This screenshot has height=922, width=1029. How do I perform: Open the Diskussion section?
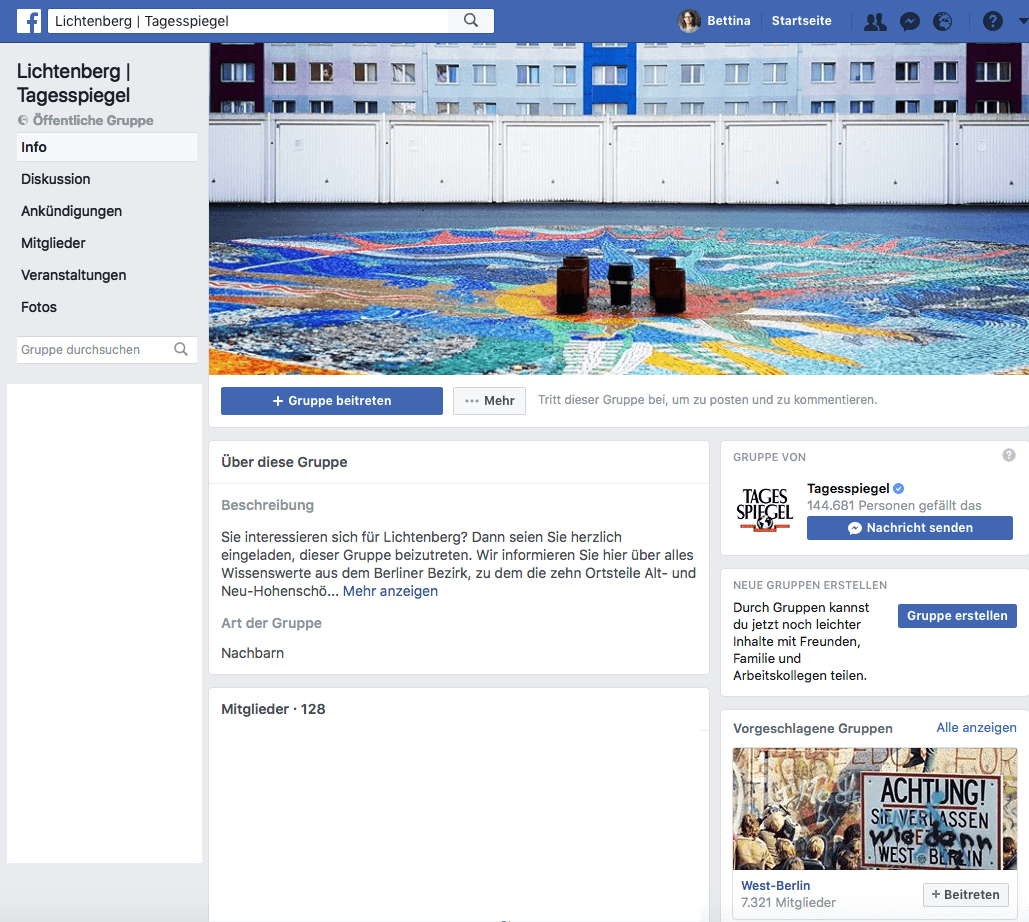56,179
